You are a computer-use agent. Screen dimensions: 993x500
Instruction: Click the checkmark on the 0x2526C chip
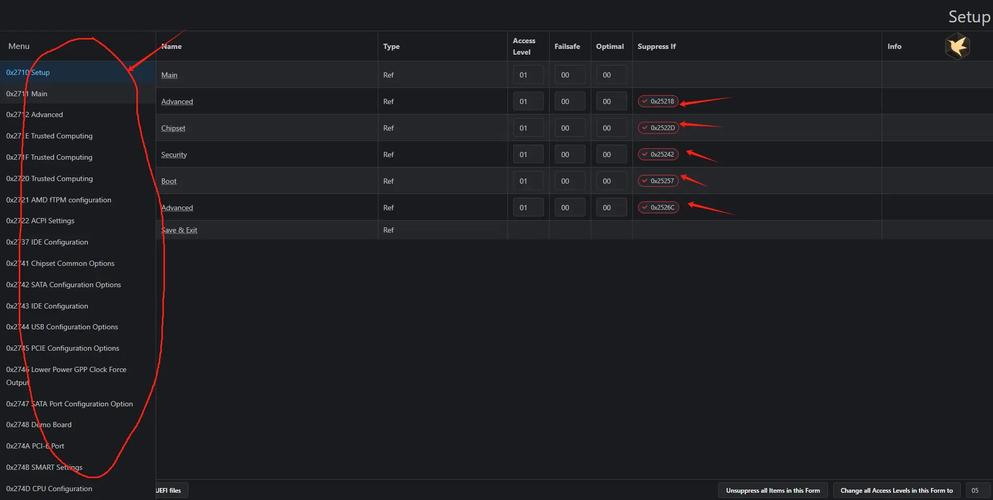point(645,208)
